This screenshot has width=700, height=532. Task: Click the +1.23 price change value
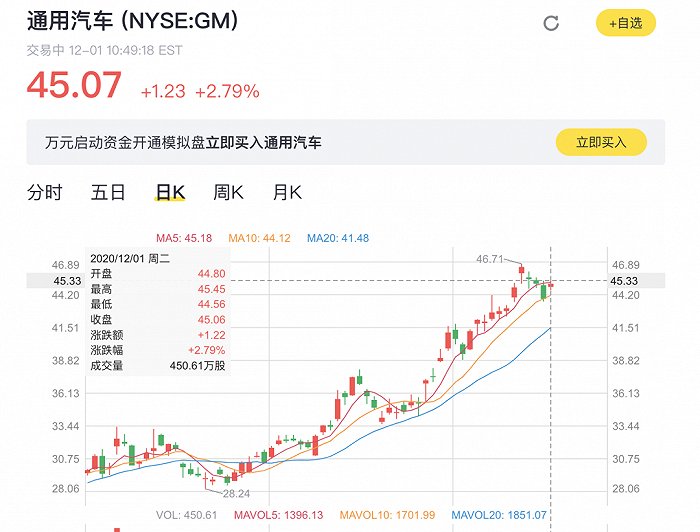pyautogui.click(x=163, y=91)
